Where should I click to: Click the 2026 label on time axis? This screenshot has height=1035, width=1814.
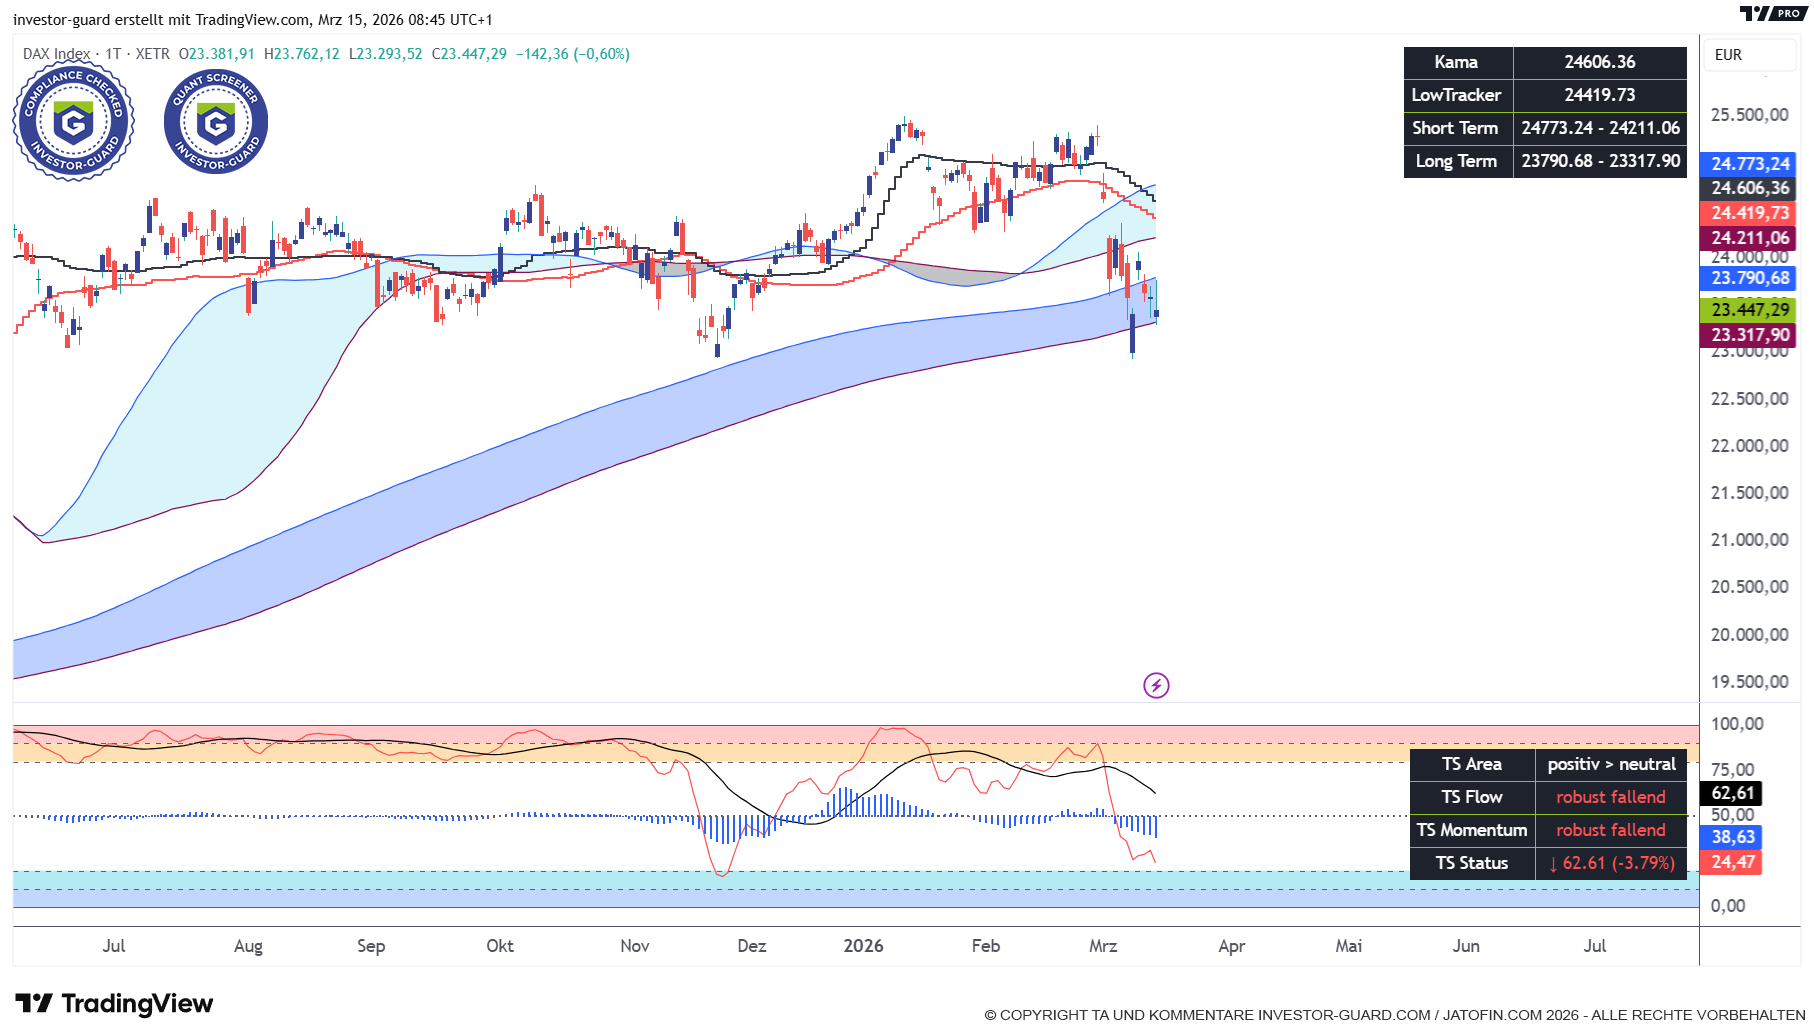[863, 946]
